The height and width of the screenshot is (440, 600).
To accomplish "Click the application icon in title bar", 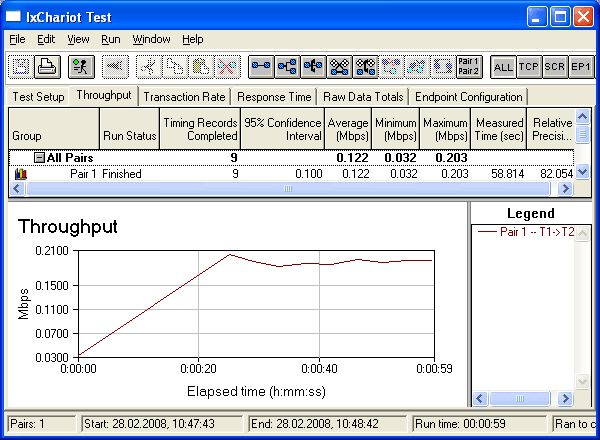I will (13, 16).
